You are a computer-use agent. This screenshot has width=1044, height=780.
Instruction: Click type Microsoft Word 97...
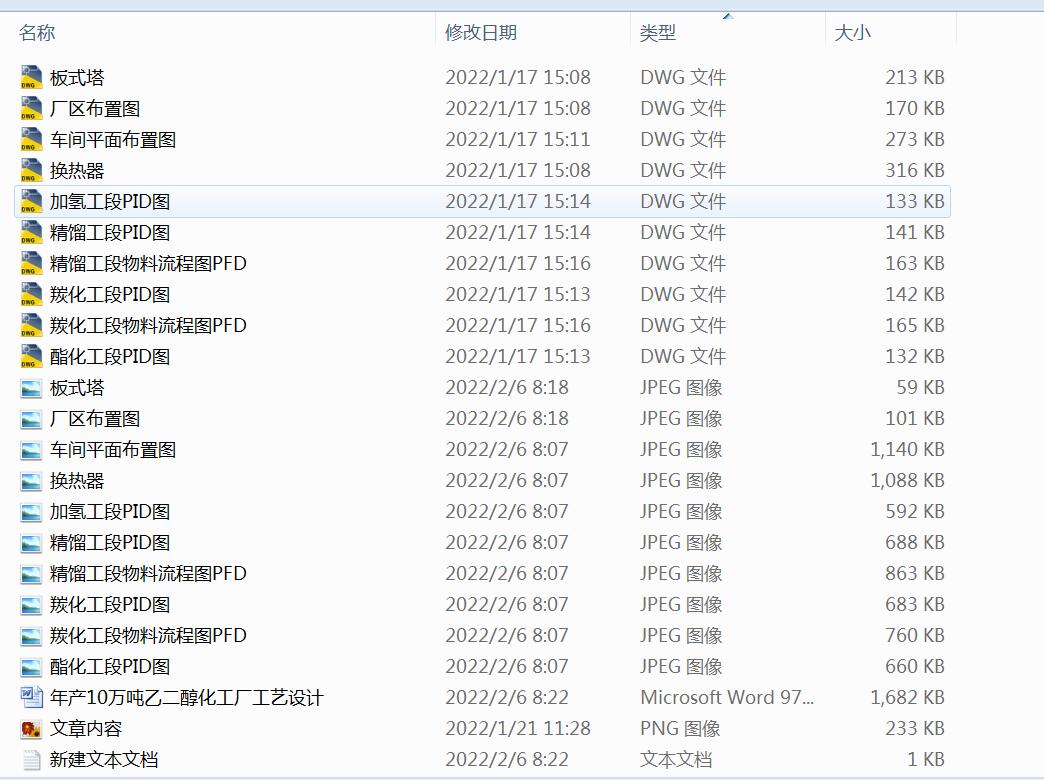click(x=727, y=697)
